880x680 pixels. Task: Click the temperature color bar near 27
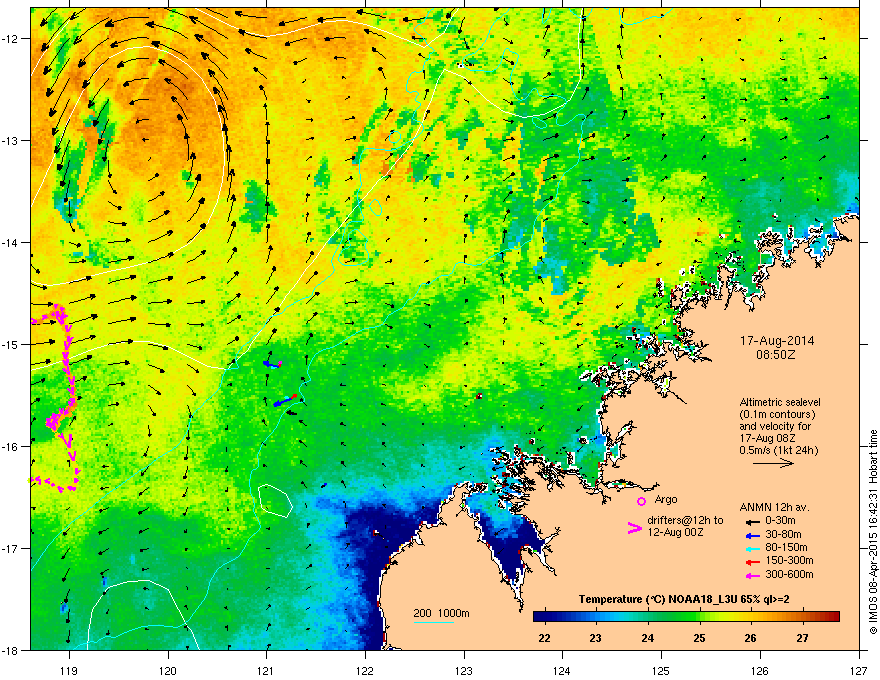pos(803,617)
